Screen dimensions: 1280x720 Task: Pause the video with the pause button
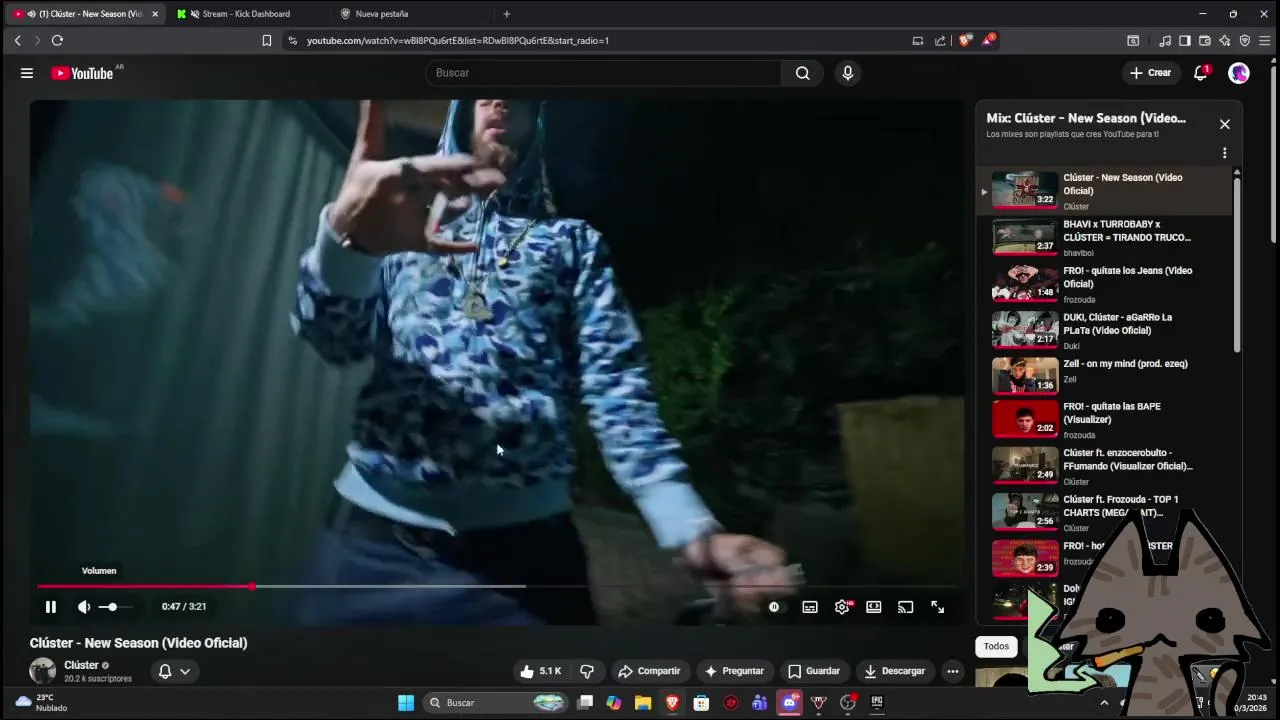50,607
